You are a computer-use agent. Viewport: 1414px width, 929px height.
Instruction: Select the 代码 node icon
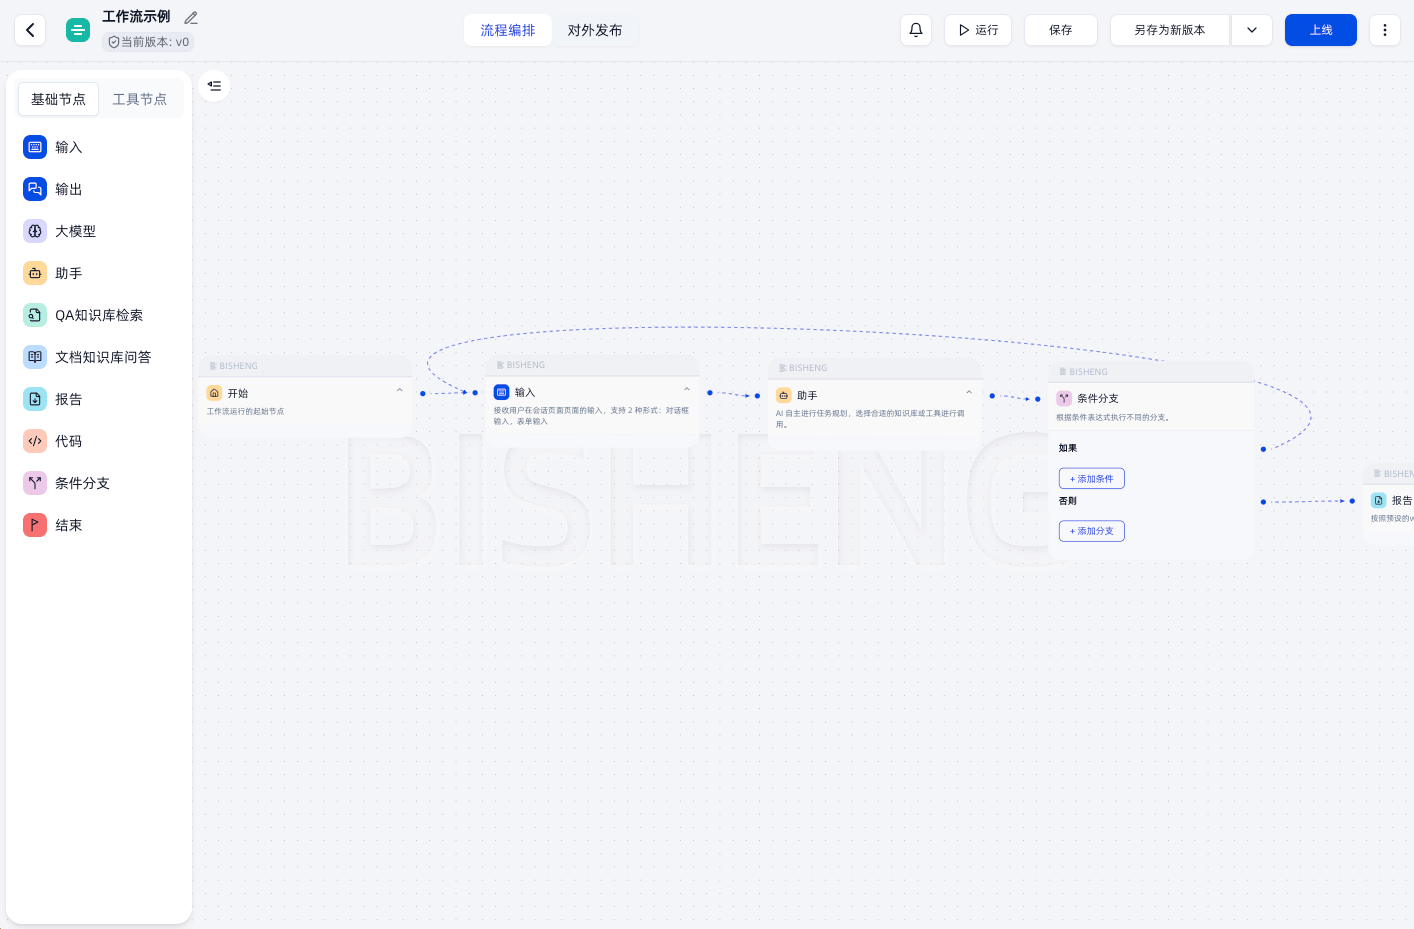(35, 441)
